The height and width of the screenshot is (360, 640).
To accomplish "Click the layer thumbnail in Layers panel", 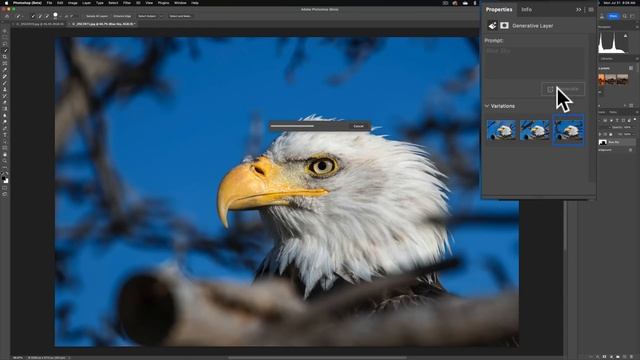I will tap(603, 142).
